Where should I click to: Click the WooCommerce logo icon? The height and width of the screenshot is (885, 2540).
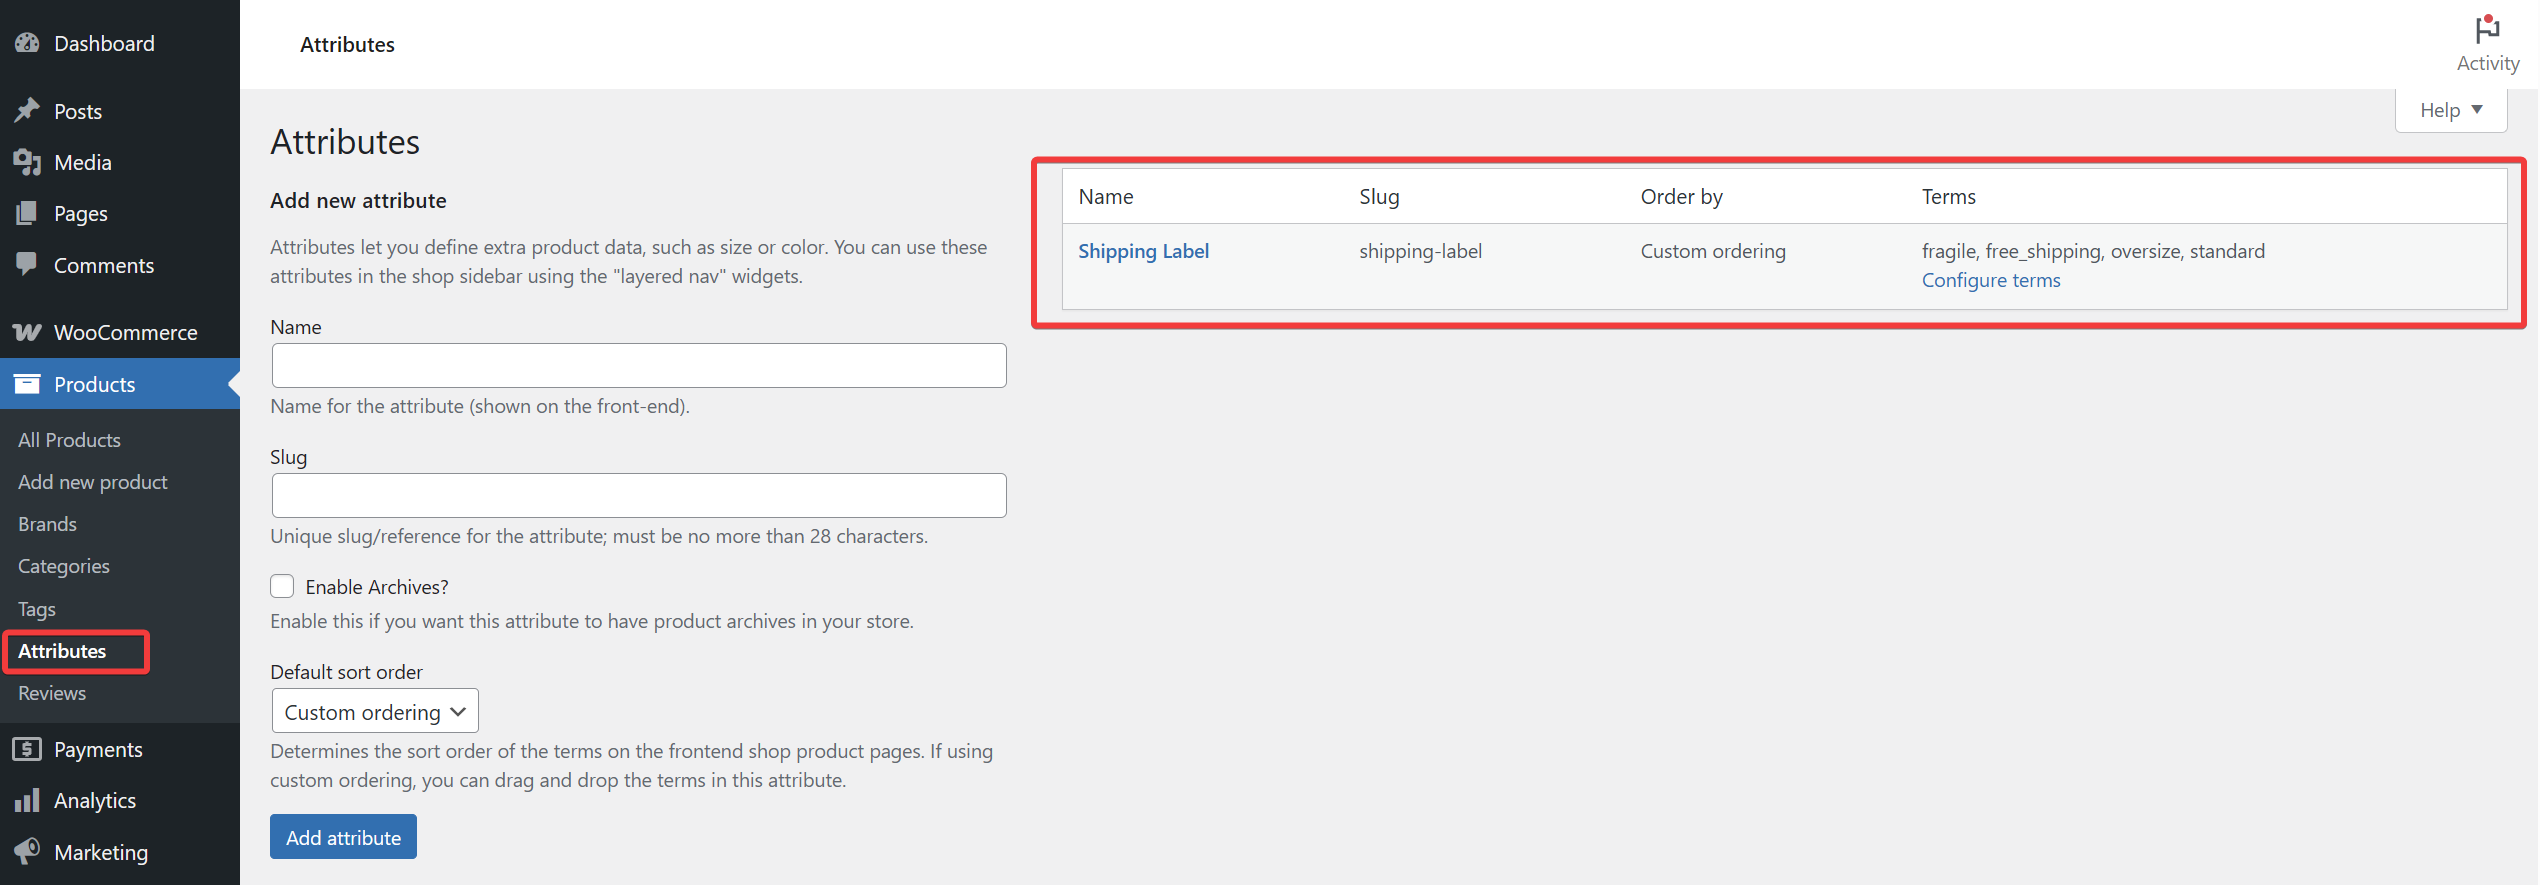pyautogui.click(x=27, y=332)
